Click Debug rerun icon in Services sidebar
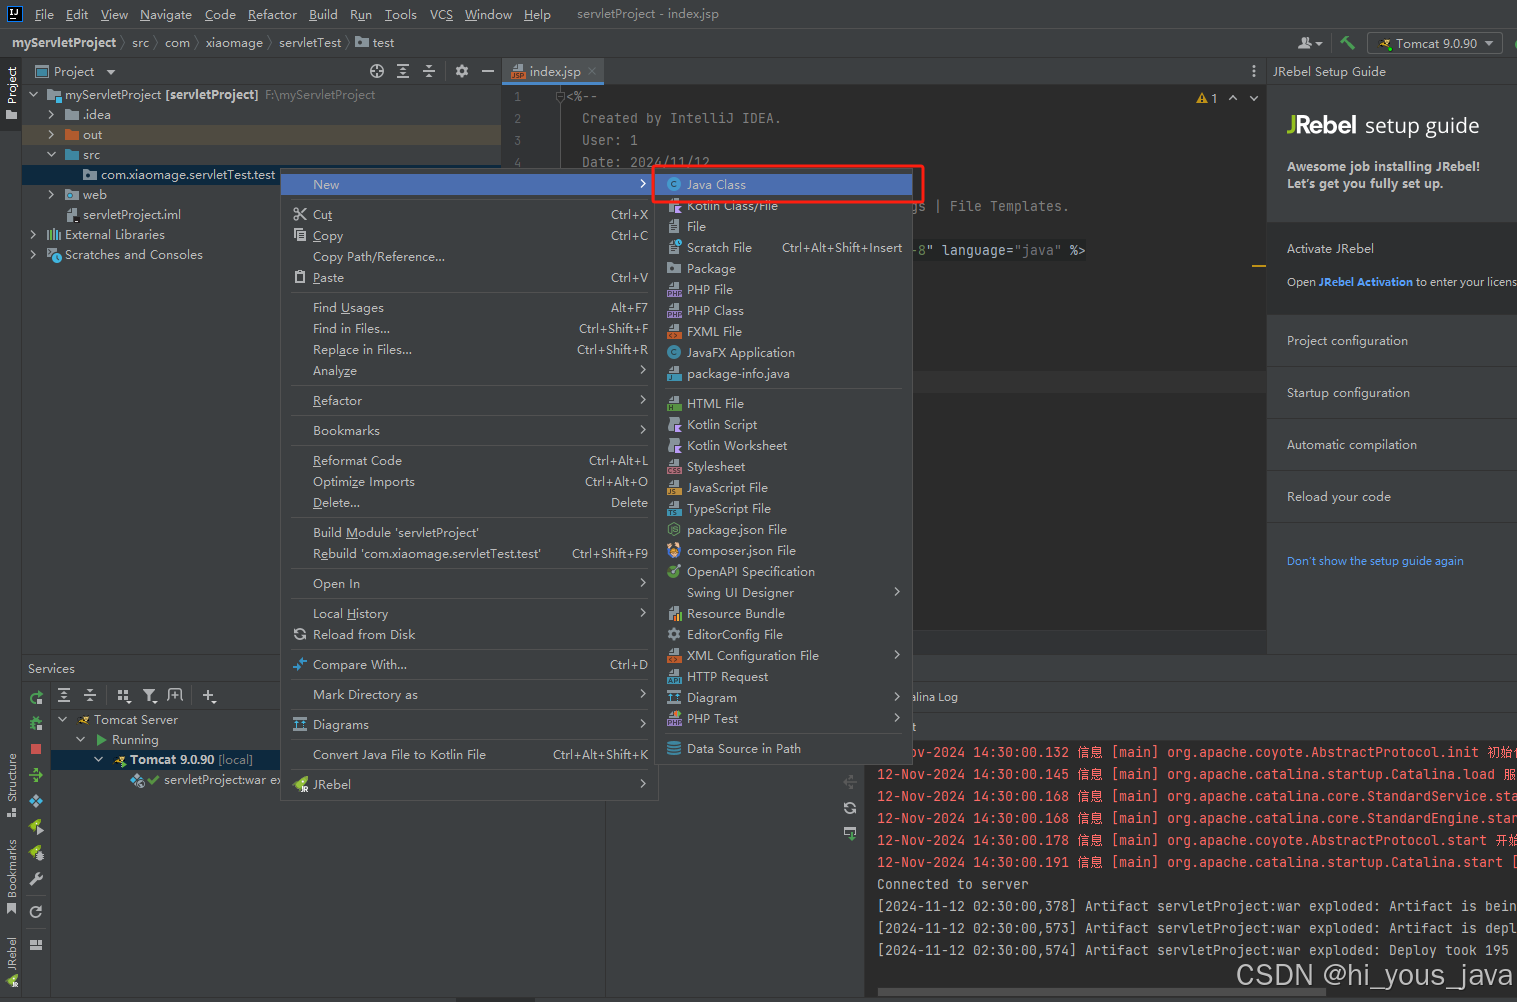 36,723
